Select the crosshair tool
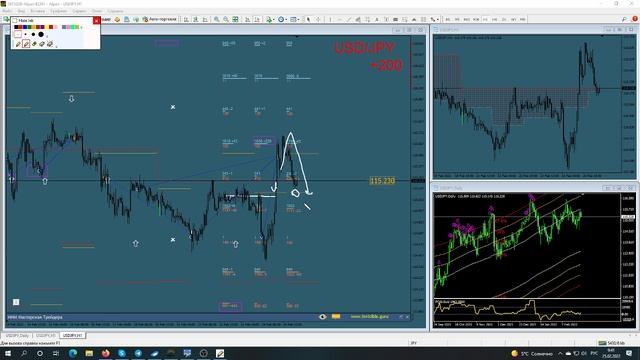Image resolution: width=640 pixels, height=360 pixels. coord(318,19)
